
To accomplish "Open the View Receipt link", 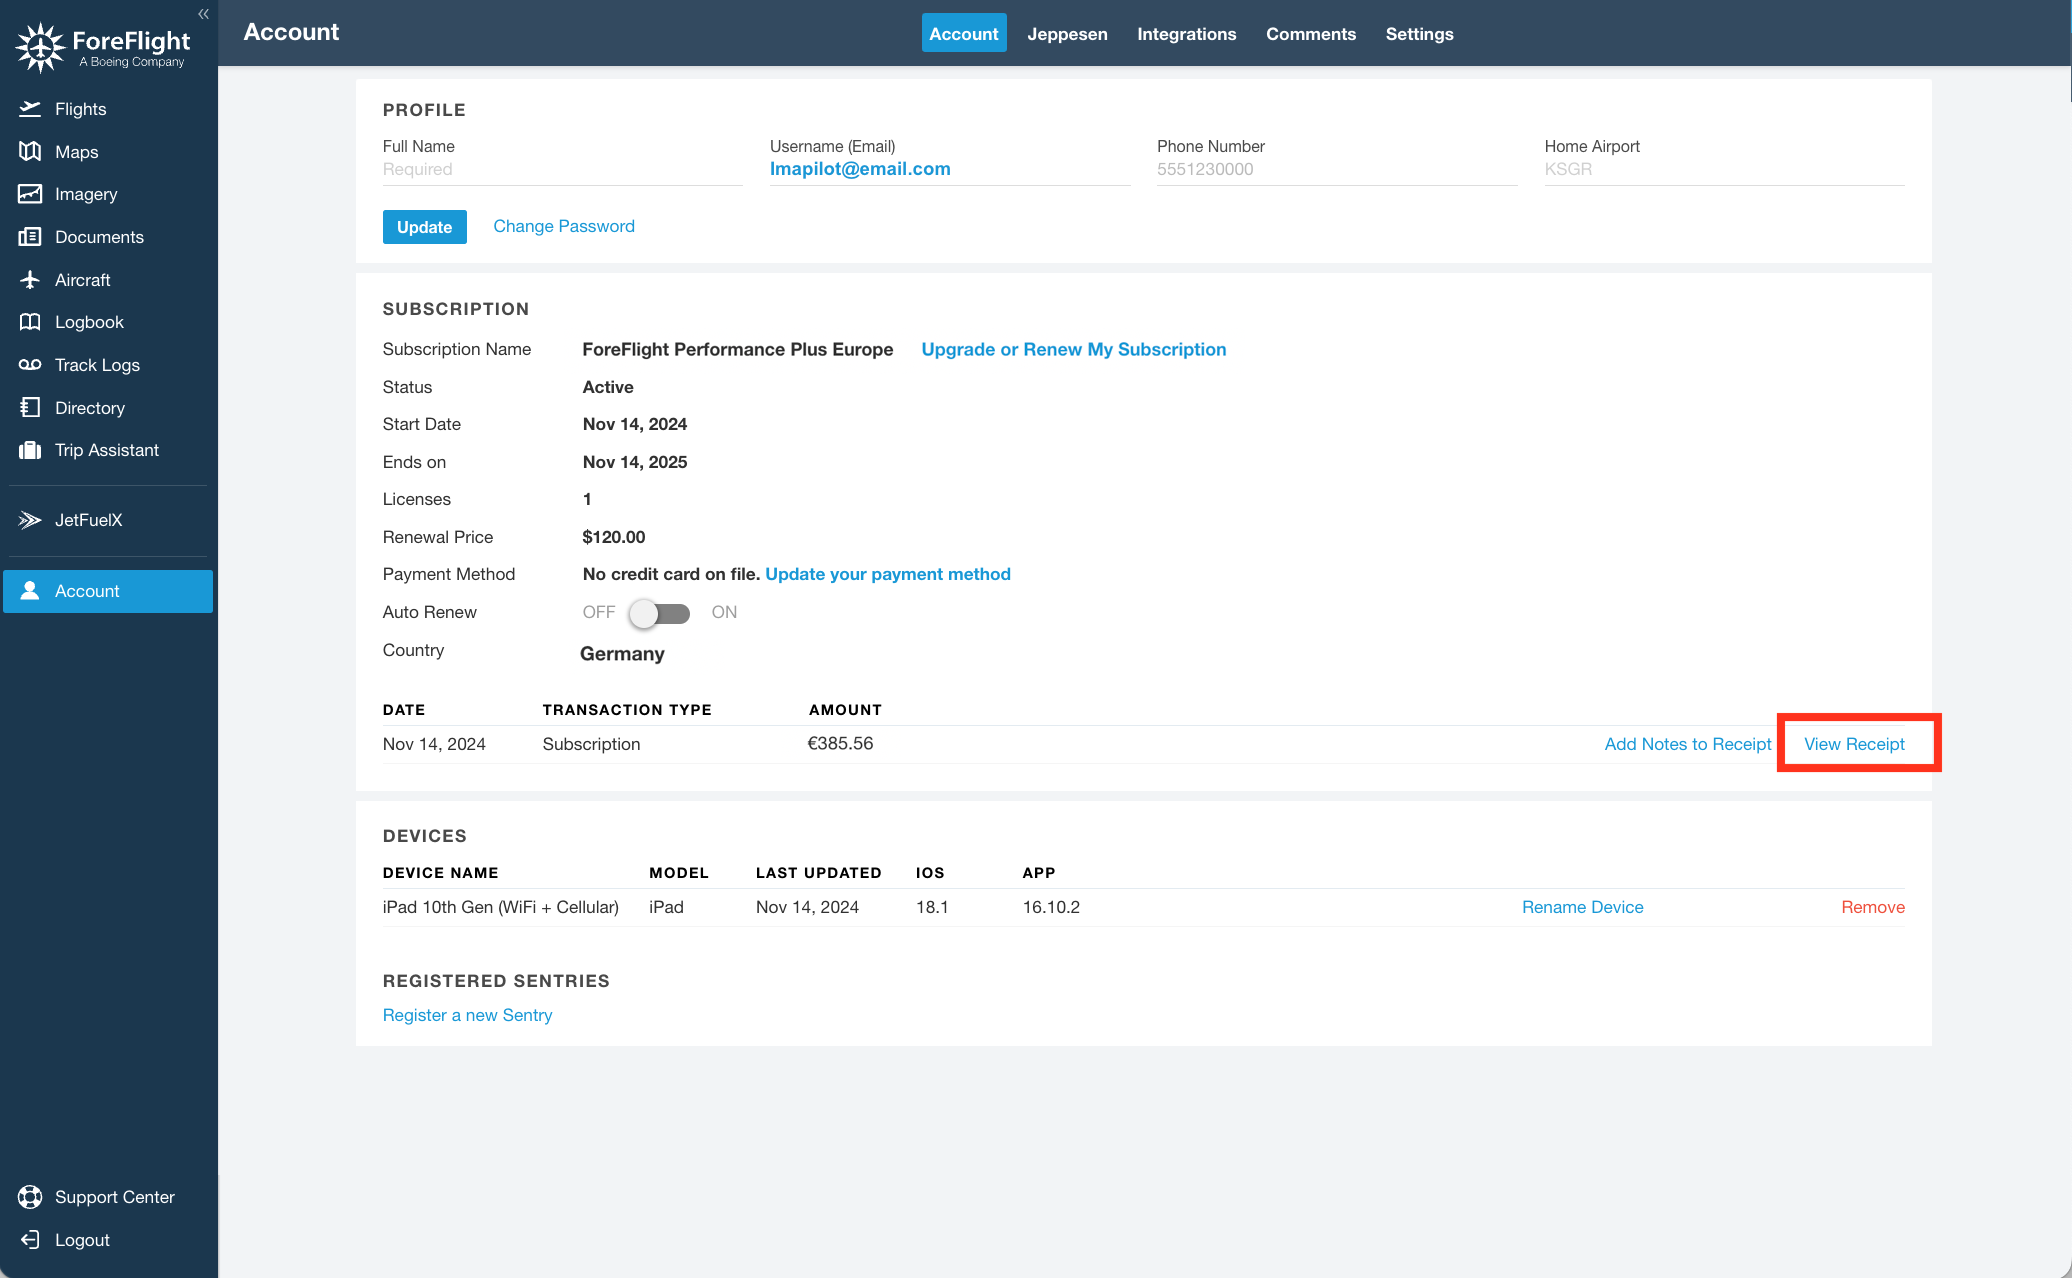I will (1854, 744).
